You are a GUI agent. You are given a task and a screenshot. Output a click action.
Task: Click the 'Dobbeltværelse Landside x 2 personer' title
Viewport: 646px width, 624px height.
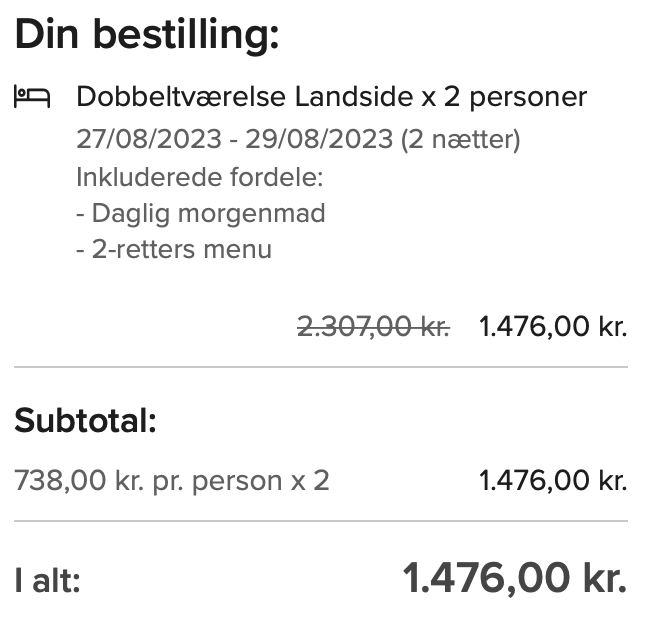pyautogui.click(x=332, y=97)
